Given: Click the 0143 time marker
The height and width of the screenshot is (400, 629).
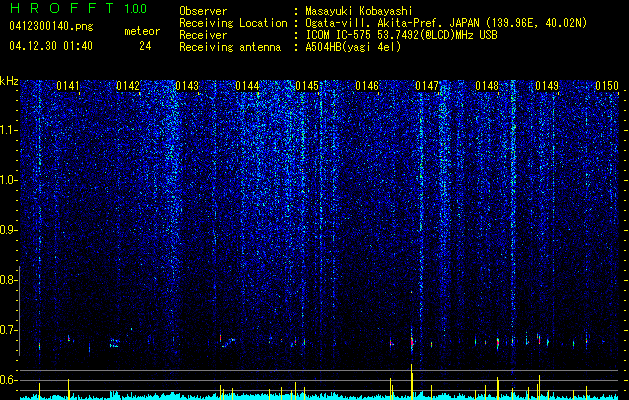Looking at the screenshot, I should (x=187, y=86).
